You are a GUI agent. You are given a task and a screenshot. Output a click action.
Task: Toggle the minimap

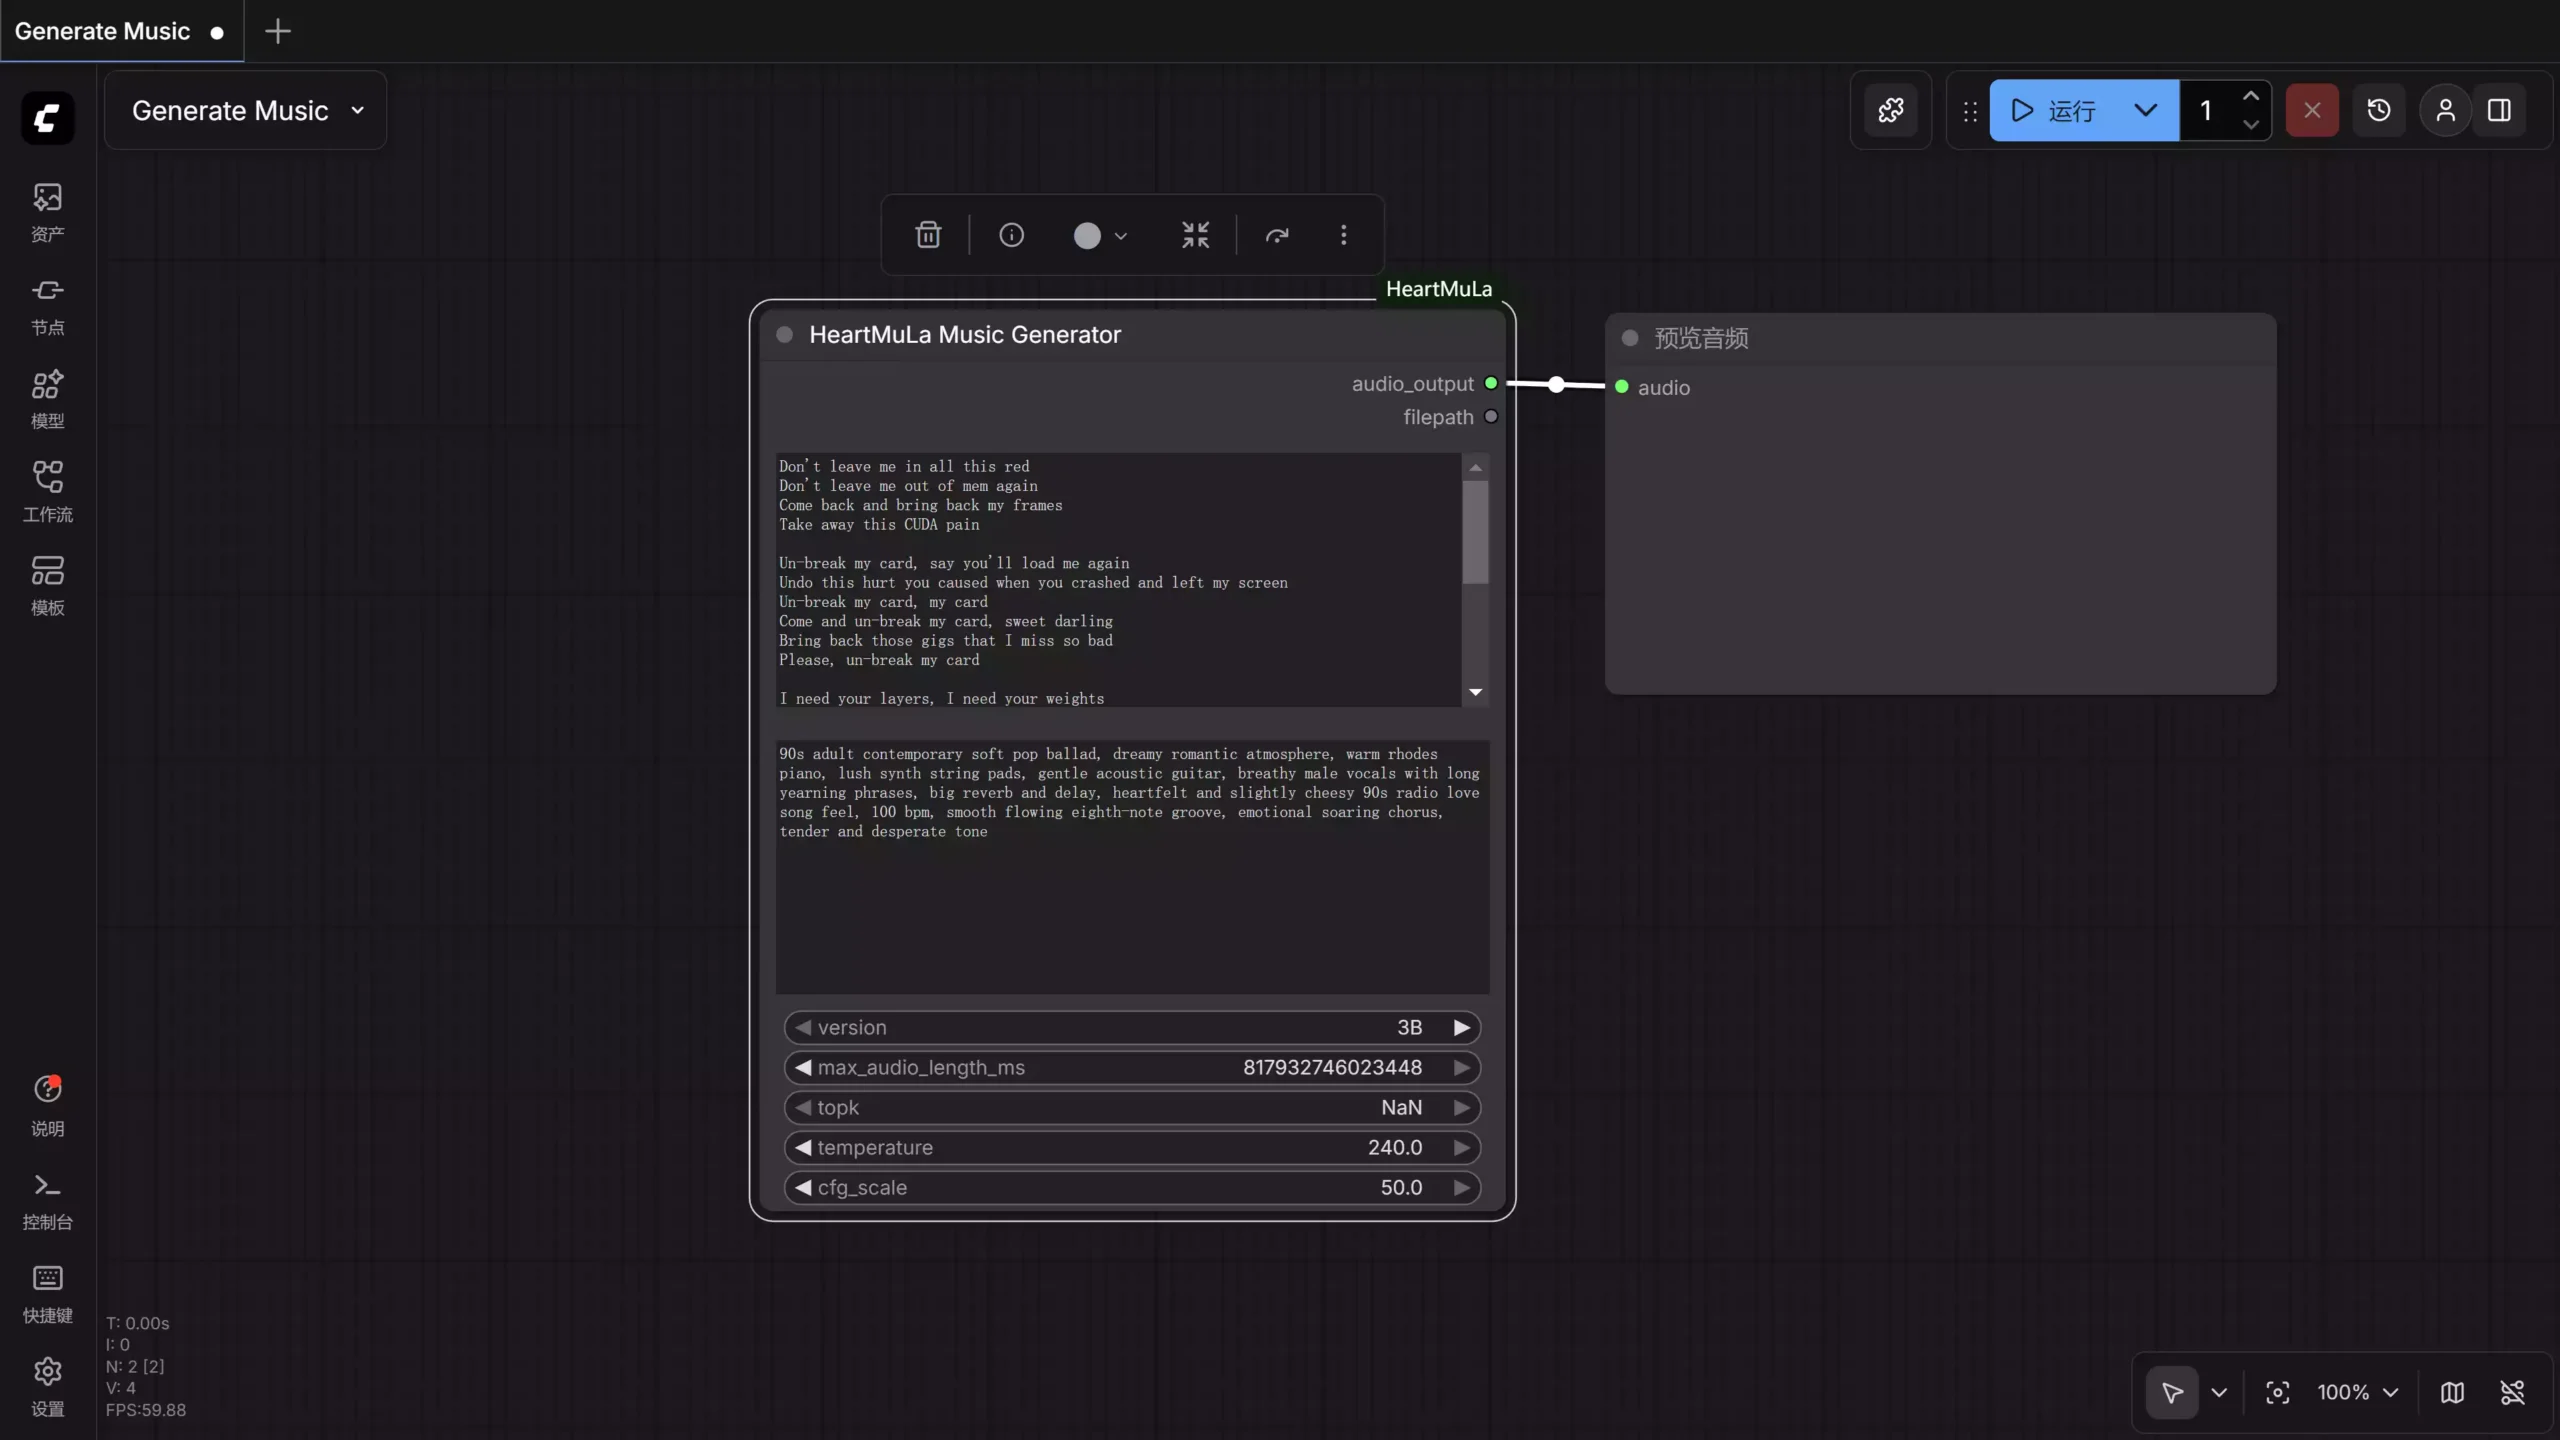pyautogui.click(x=2452, y=1392)
